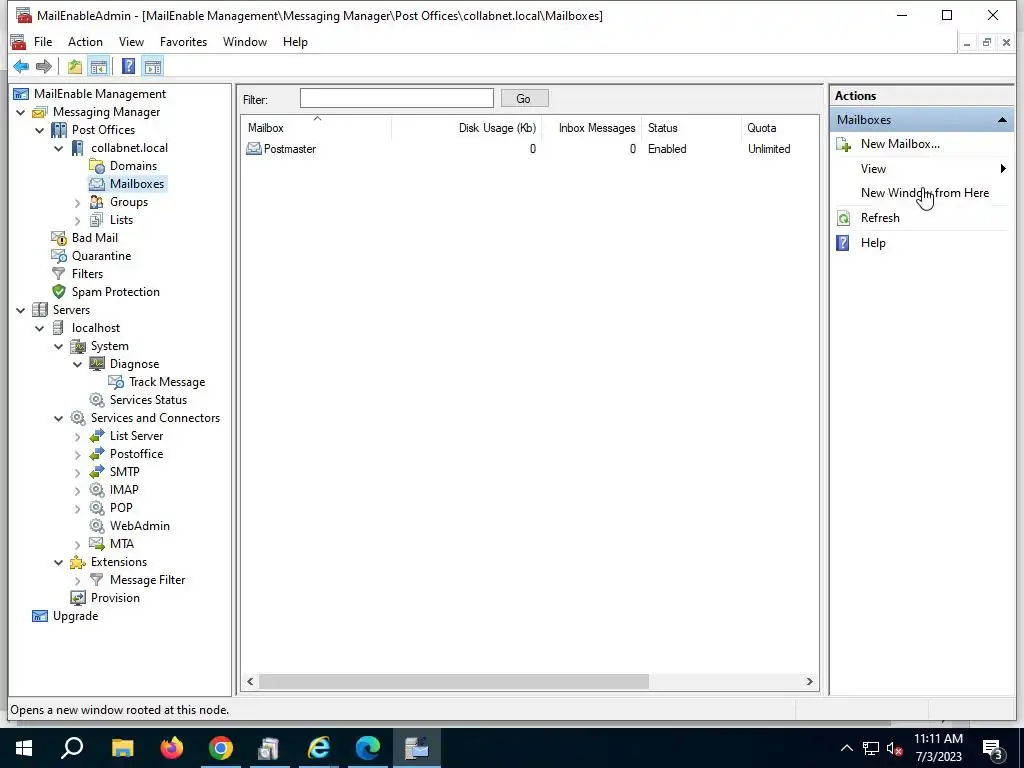Screen dimensions: 1024x768
Task: Select the Services Status gear icon
Action: [x=97, y=400]
